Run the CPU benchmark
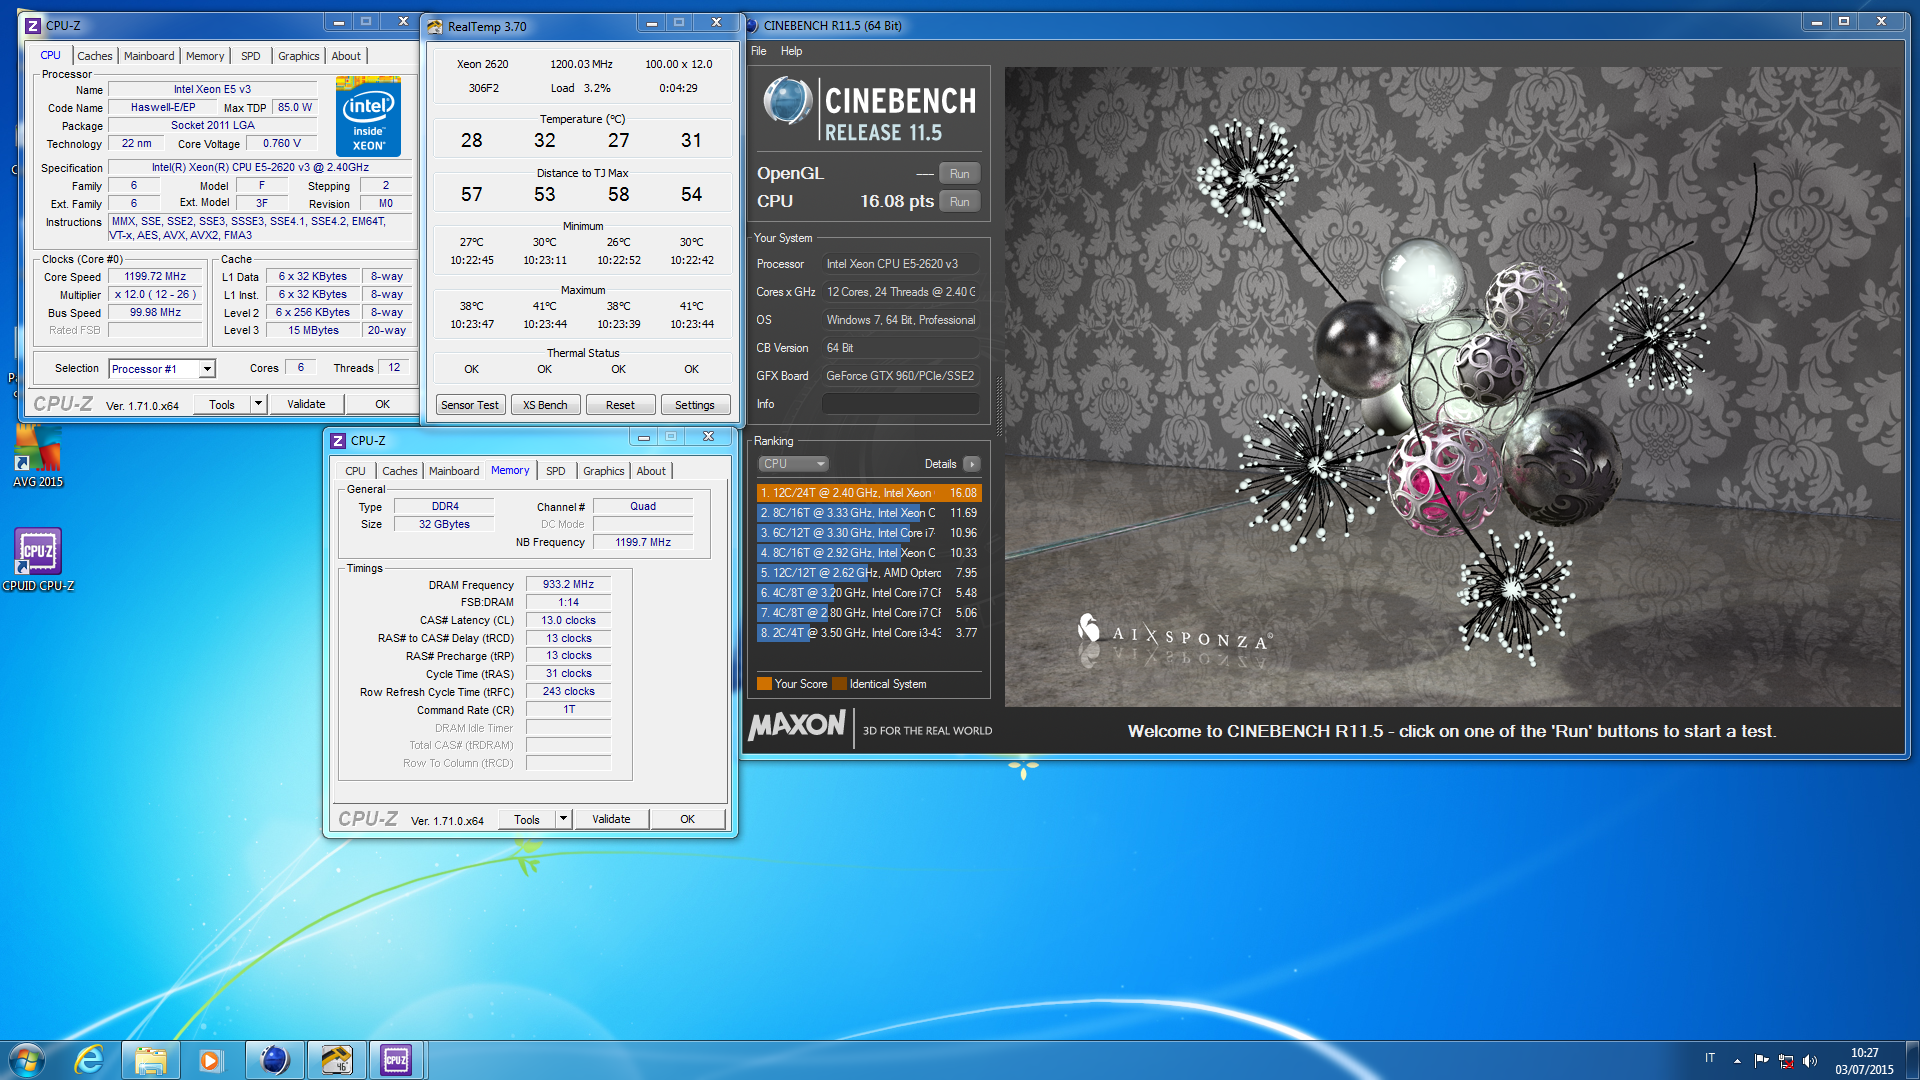This screenshot has width=1920, height=1080. click(x=959, y=202)
